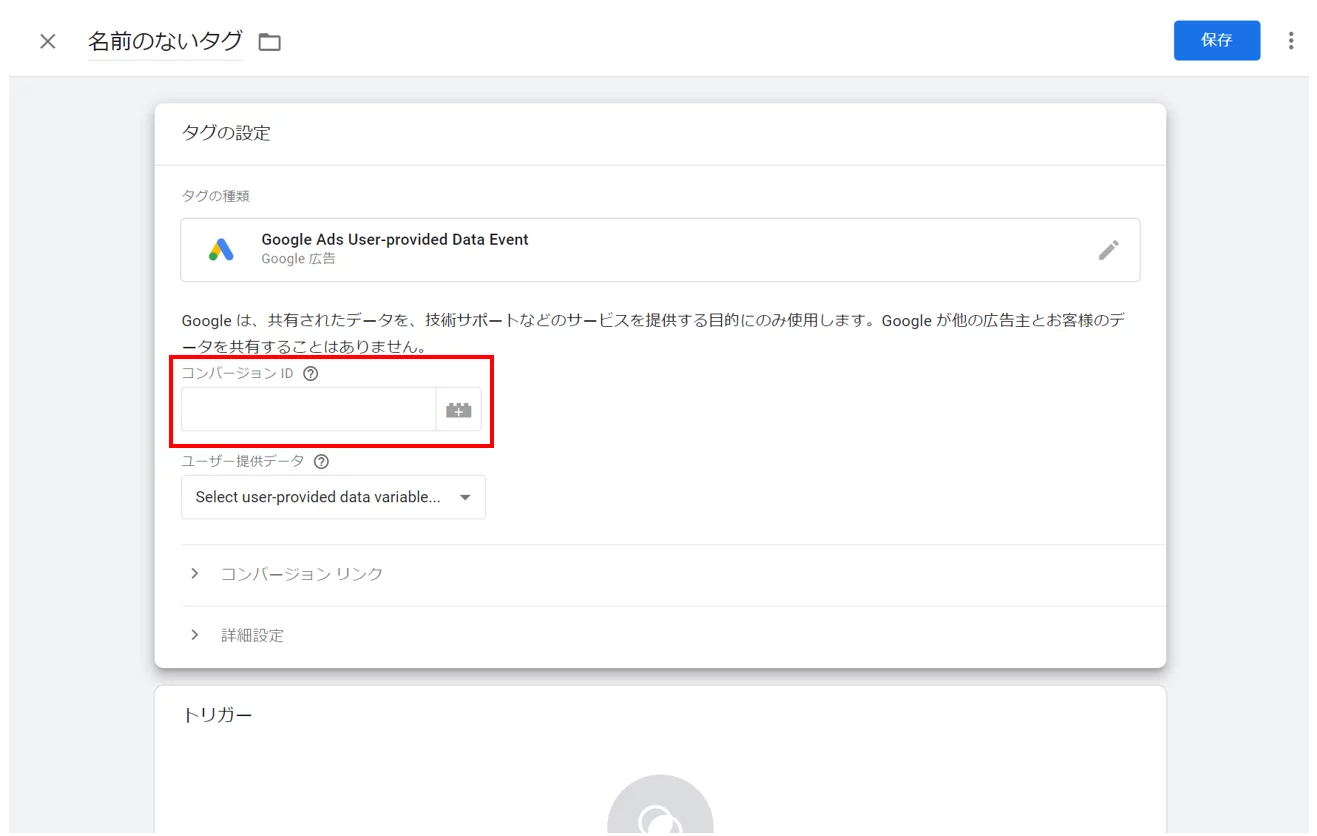Viewport: 1317px width, 836px height.
Task: Click the タグの設定 panel header
Action: 228,132
